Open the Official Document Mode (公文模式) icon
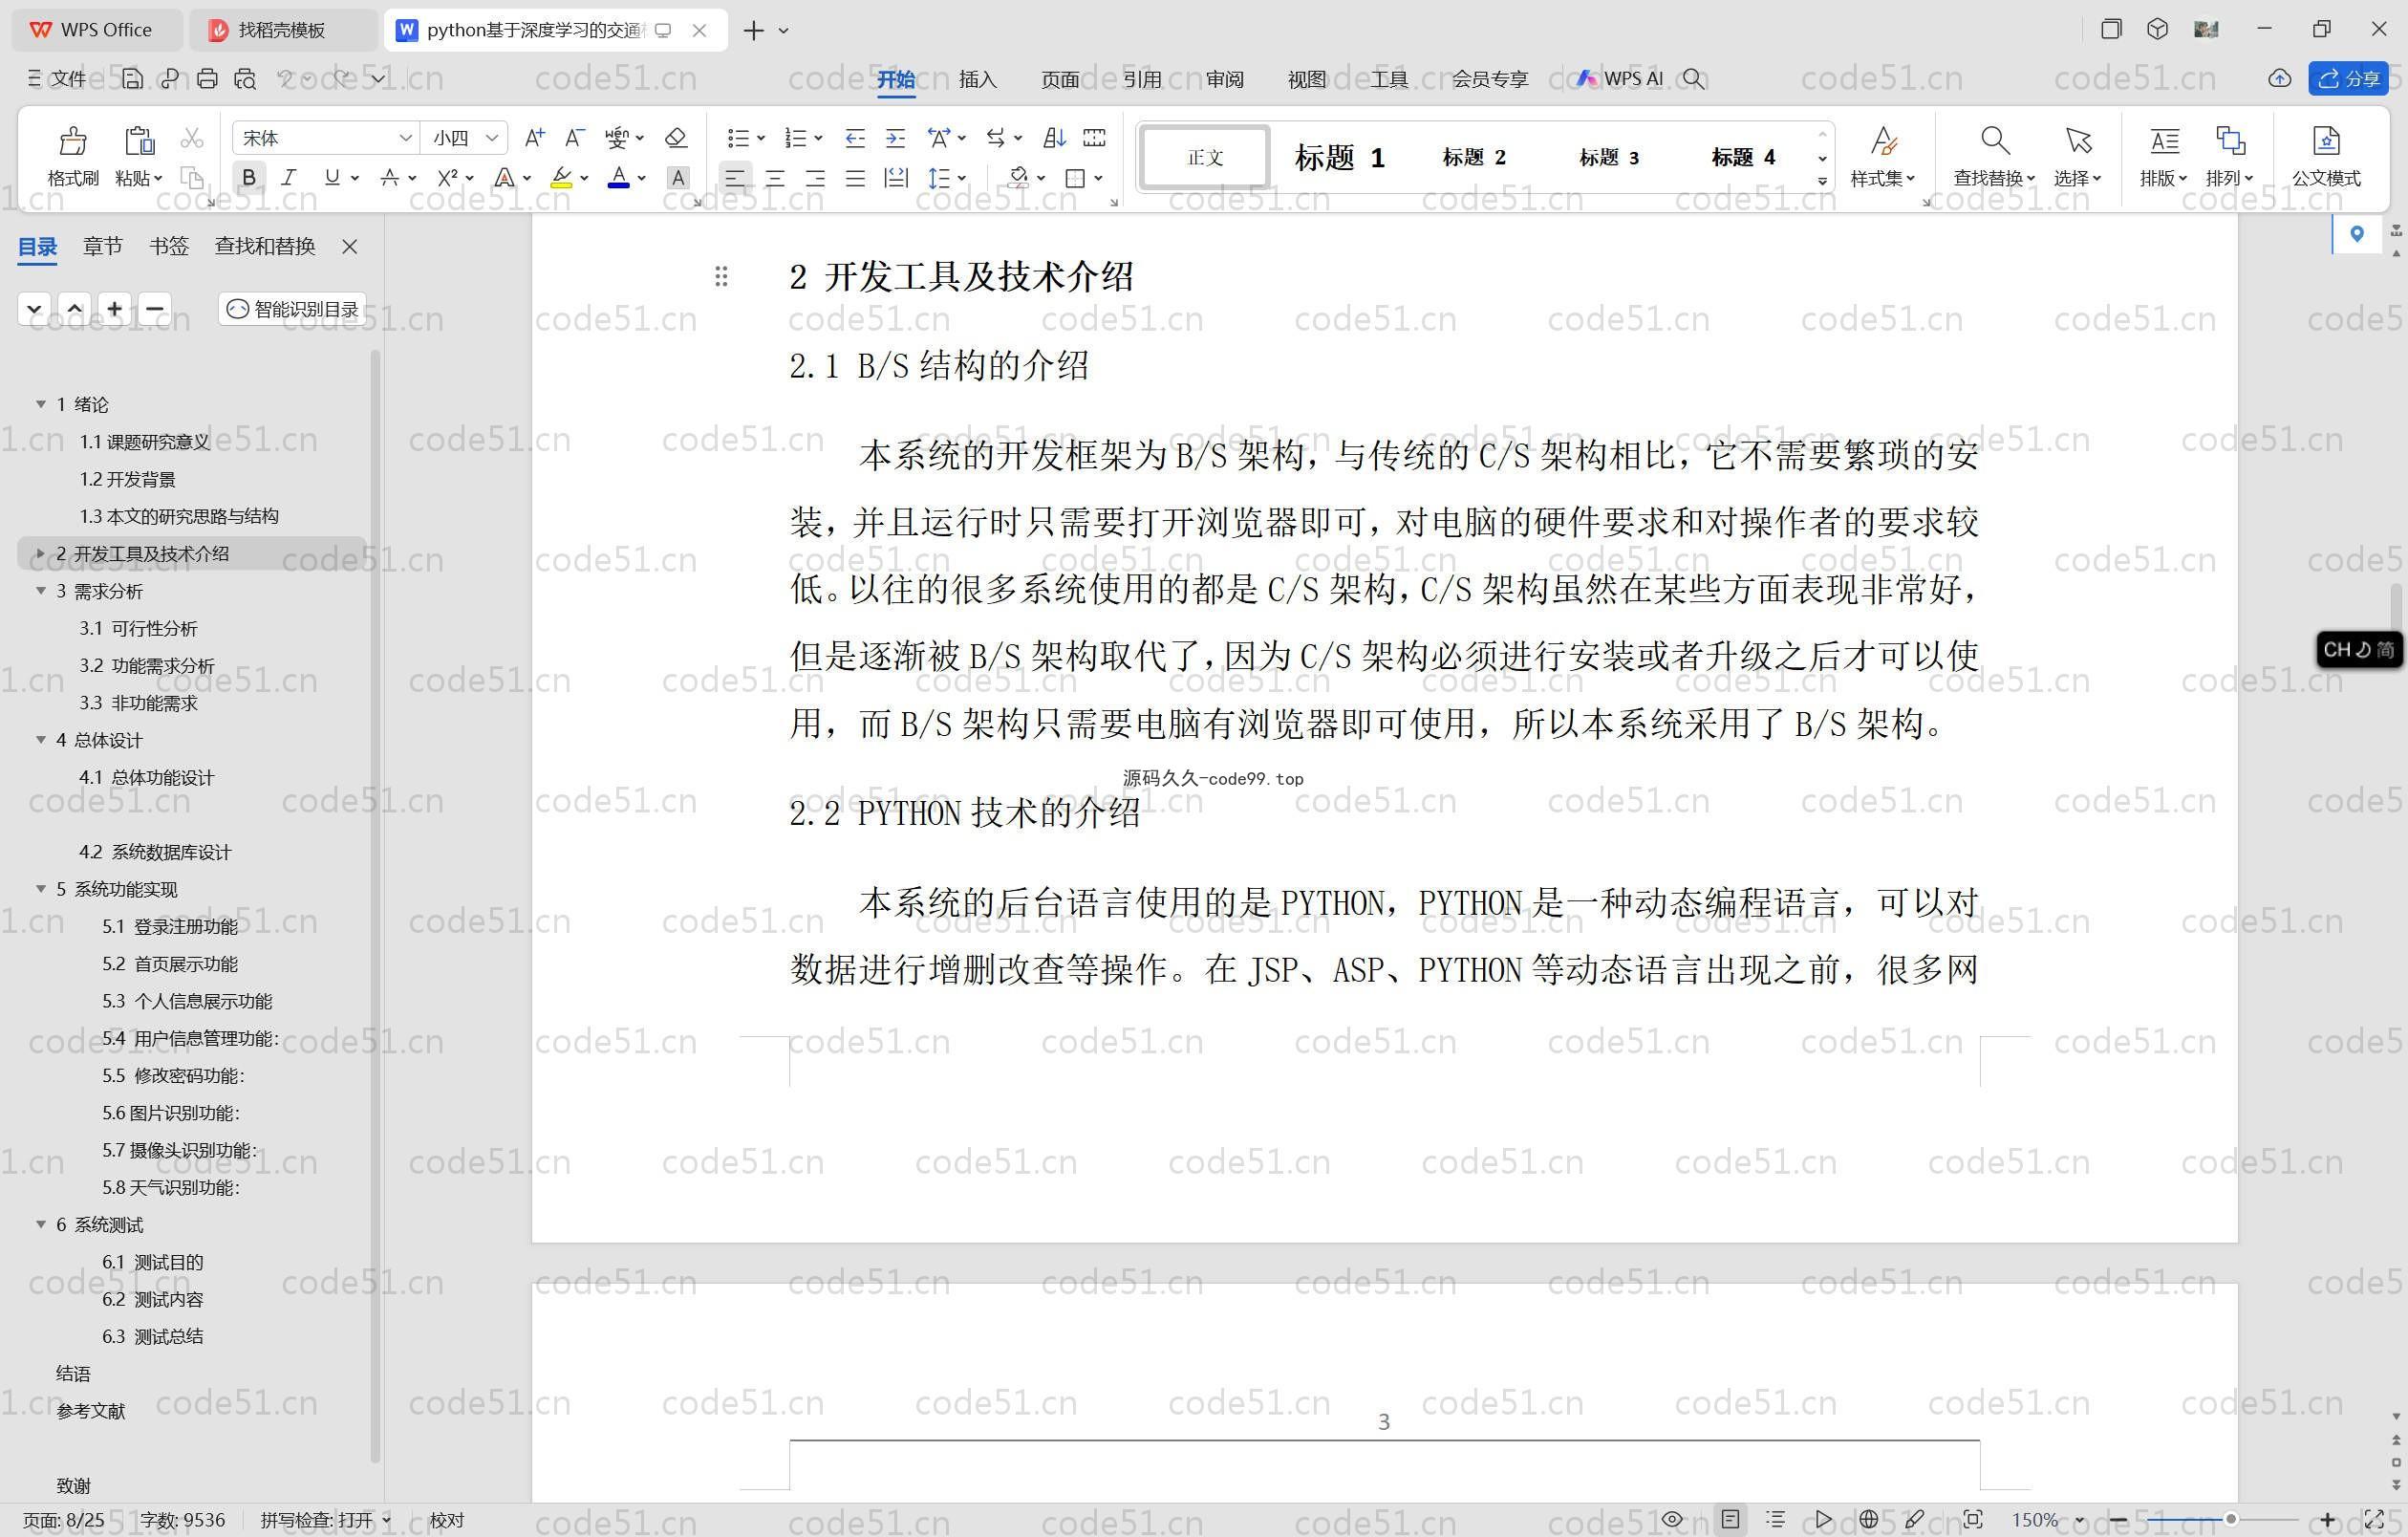 [2326, 141]
